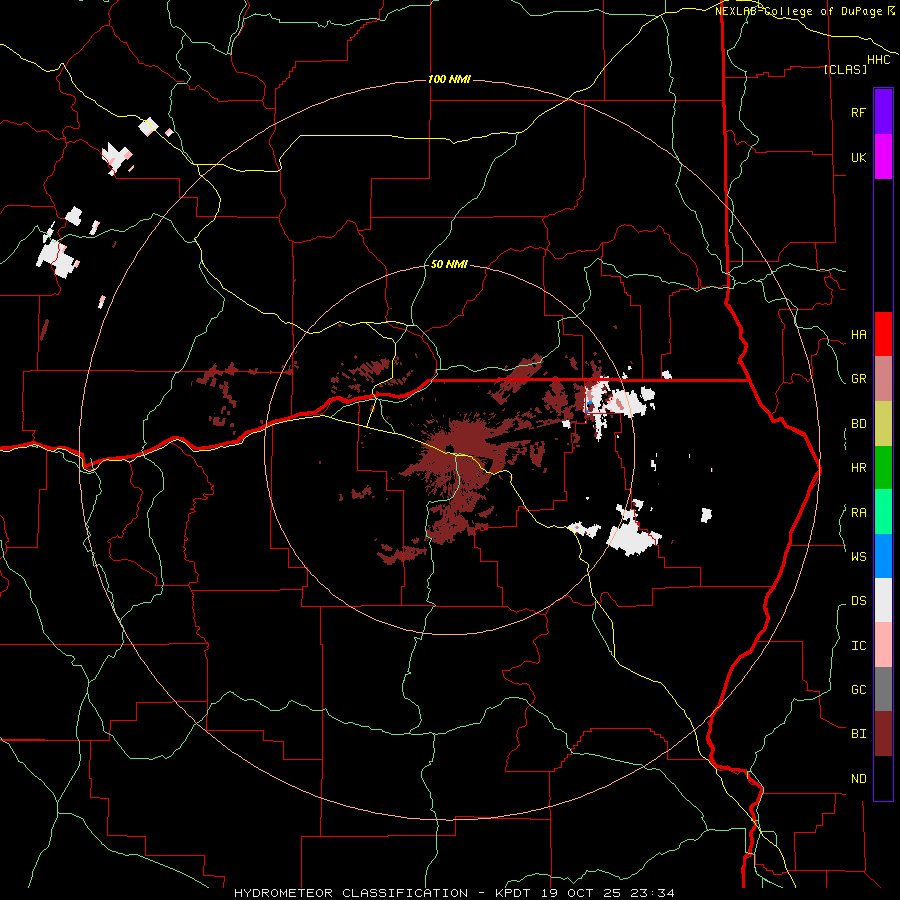This screenshot has height=900, width=900.
Task: Click the GR legend label
Action: tap(858, 379)
